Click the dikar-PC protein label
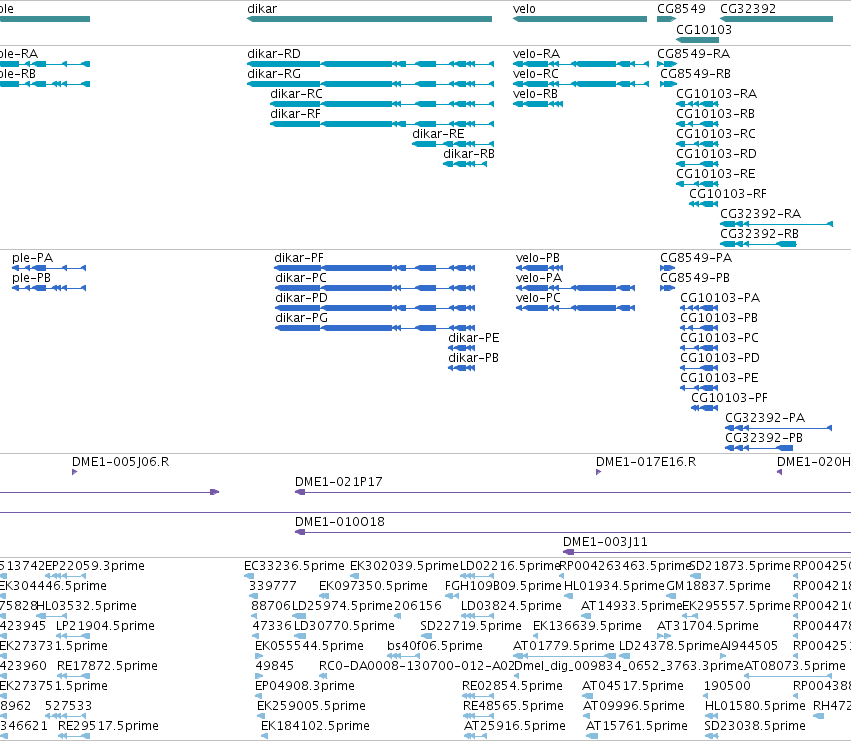 coord(301,278)
